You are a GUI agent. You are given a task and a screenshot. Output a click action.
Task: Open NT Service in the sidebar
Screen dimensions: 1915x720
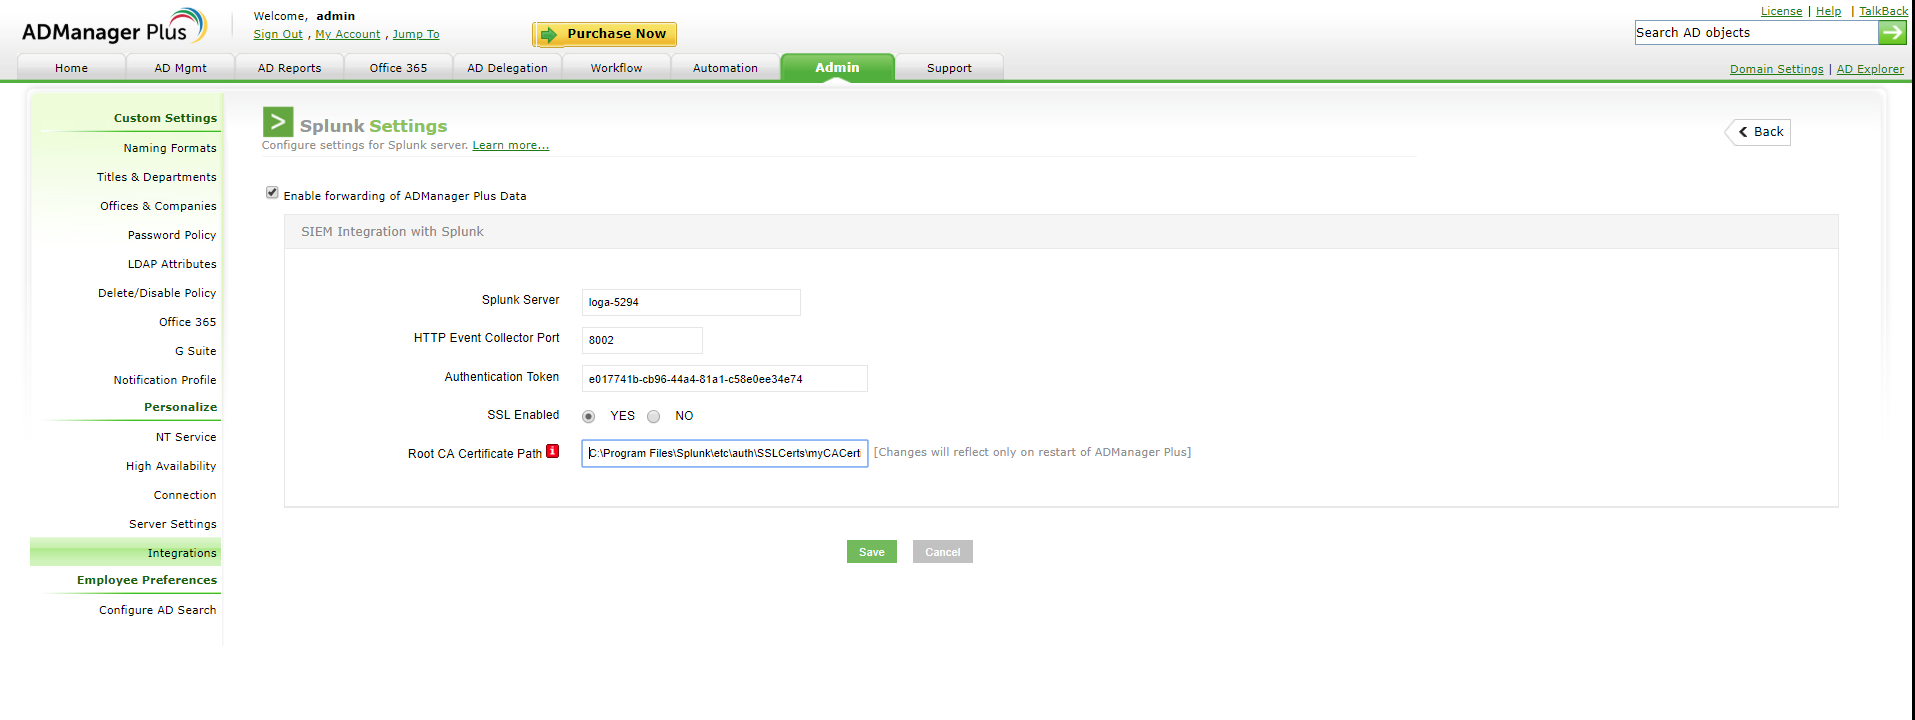tap(186, 437)
